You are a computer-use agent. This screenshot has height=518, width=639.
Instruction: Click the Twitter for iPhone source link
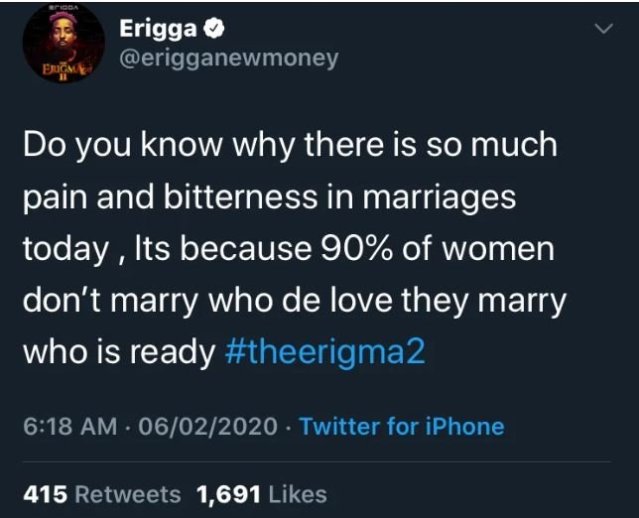[x=402, y=427]
